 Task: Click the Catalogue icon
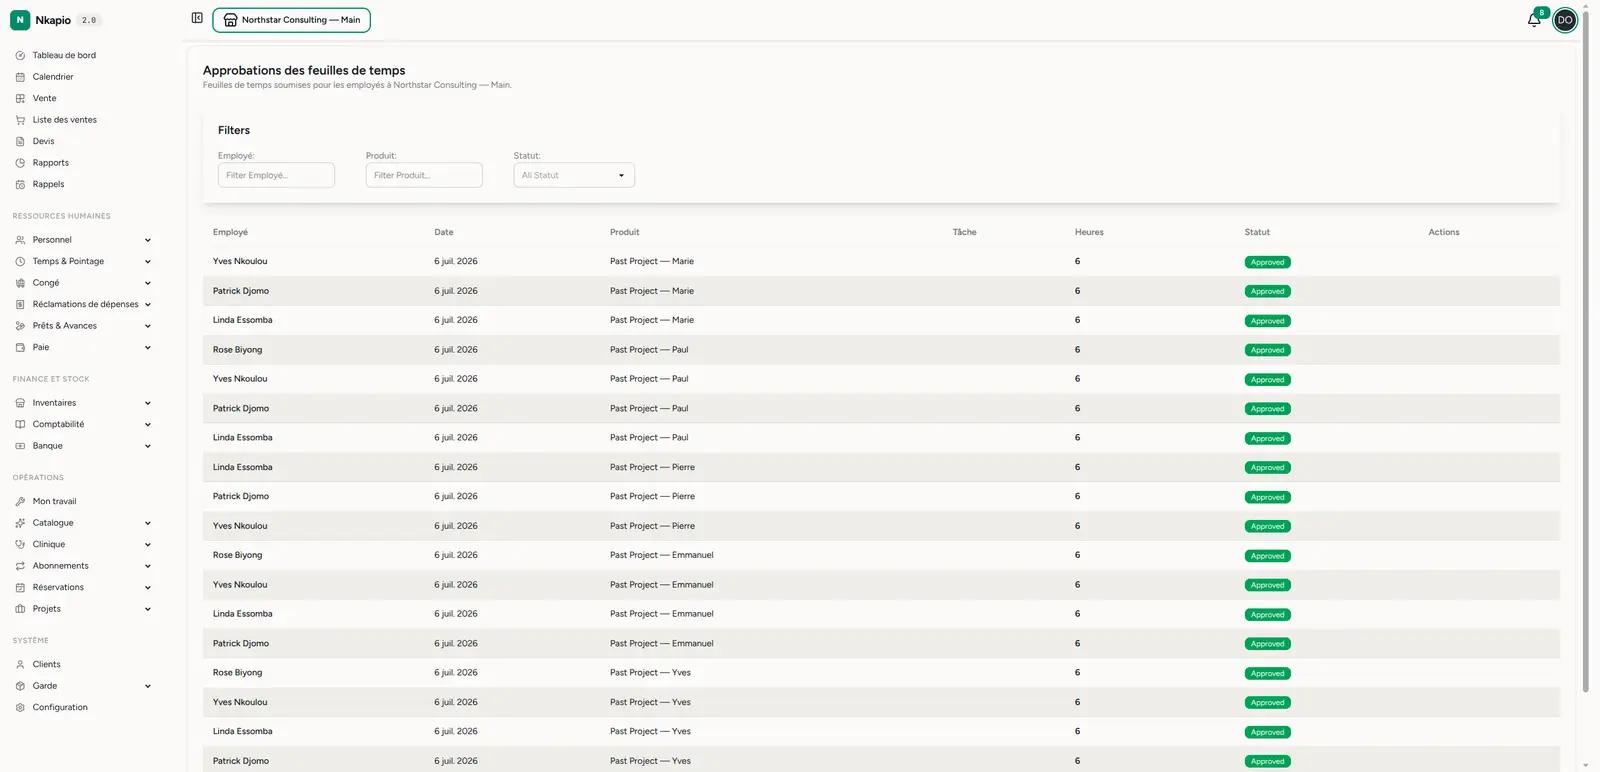click(x=20, y=523)
